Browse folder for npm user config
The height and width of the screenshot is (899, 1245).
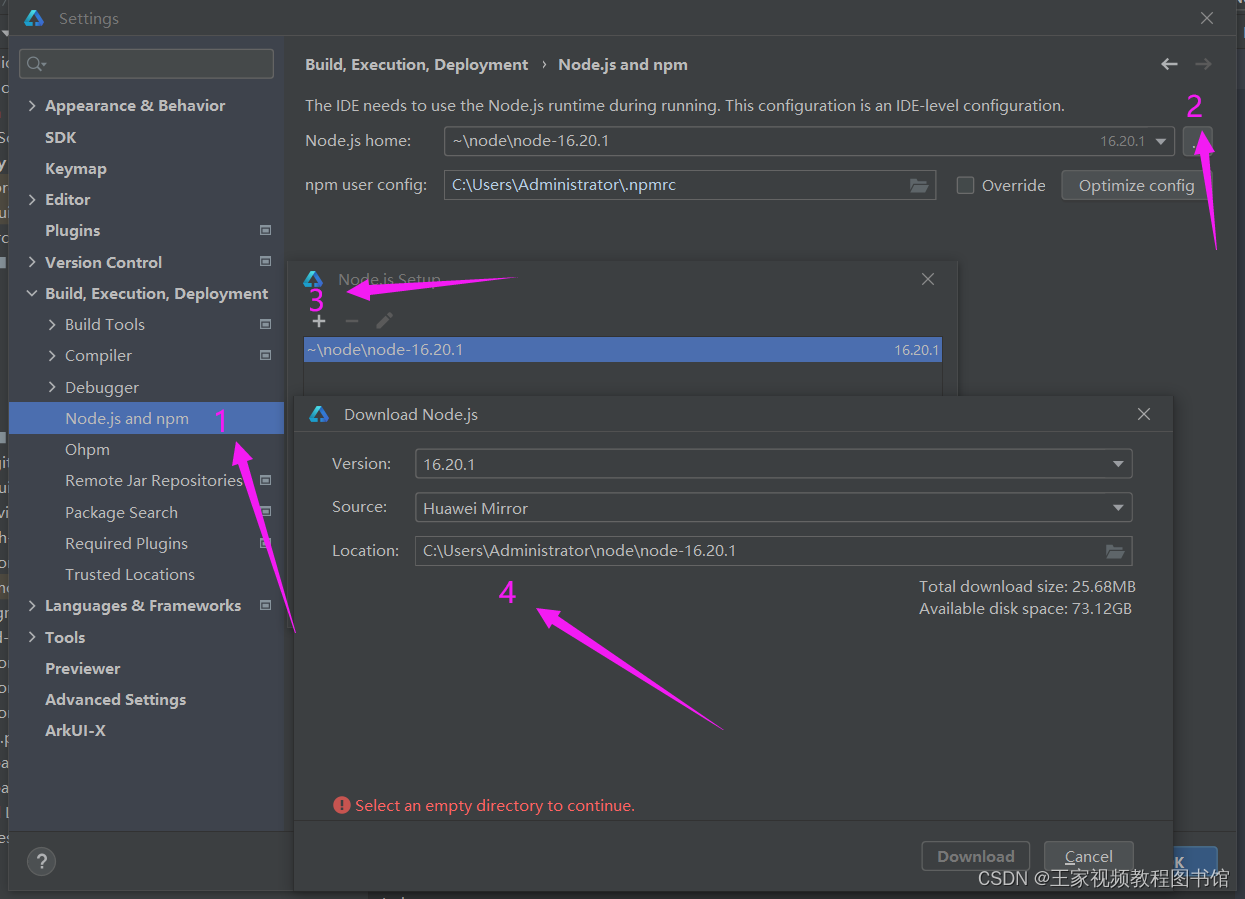[919, 185]
